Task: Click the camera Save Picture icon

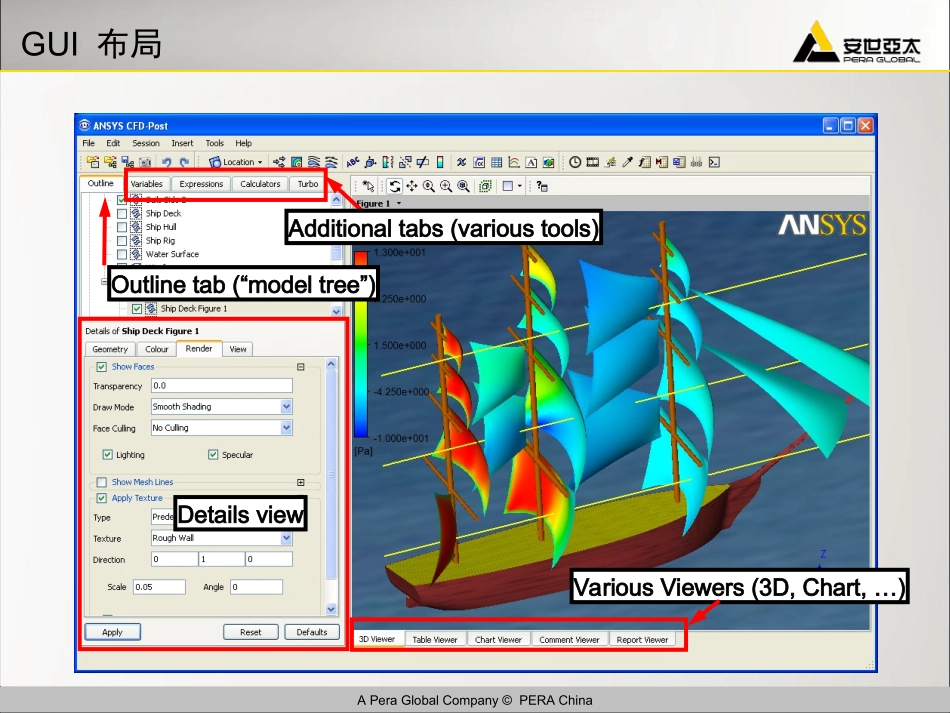Action: tap(145, 162)
